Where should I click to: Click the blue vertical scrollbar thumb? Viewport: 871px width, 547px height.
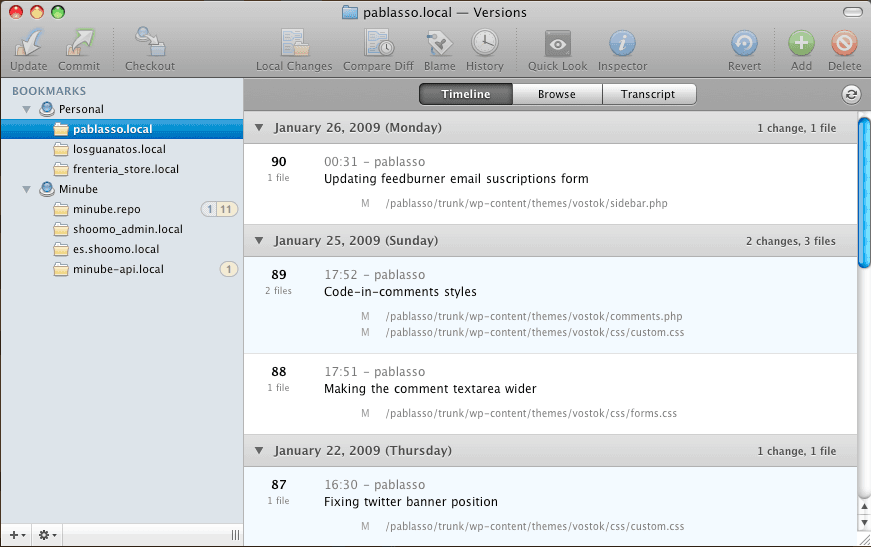tap(864, 192)
